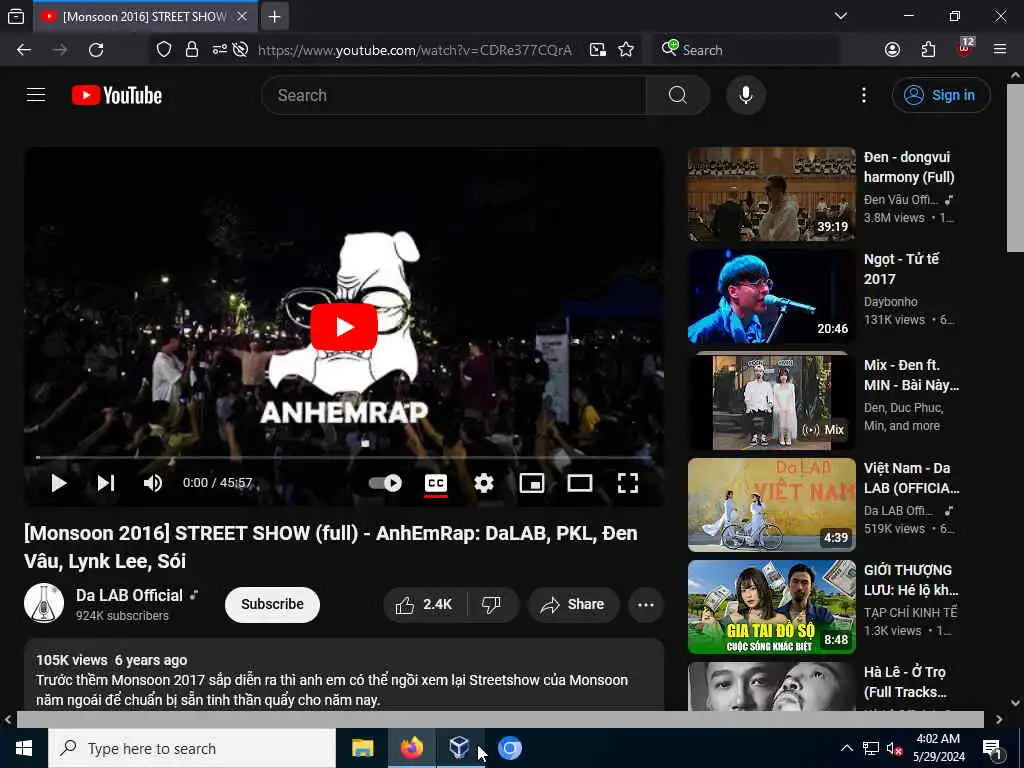
Task: Open the notification center
Action: pos(993,749)
